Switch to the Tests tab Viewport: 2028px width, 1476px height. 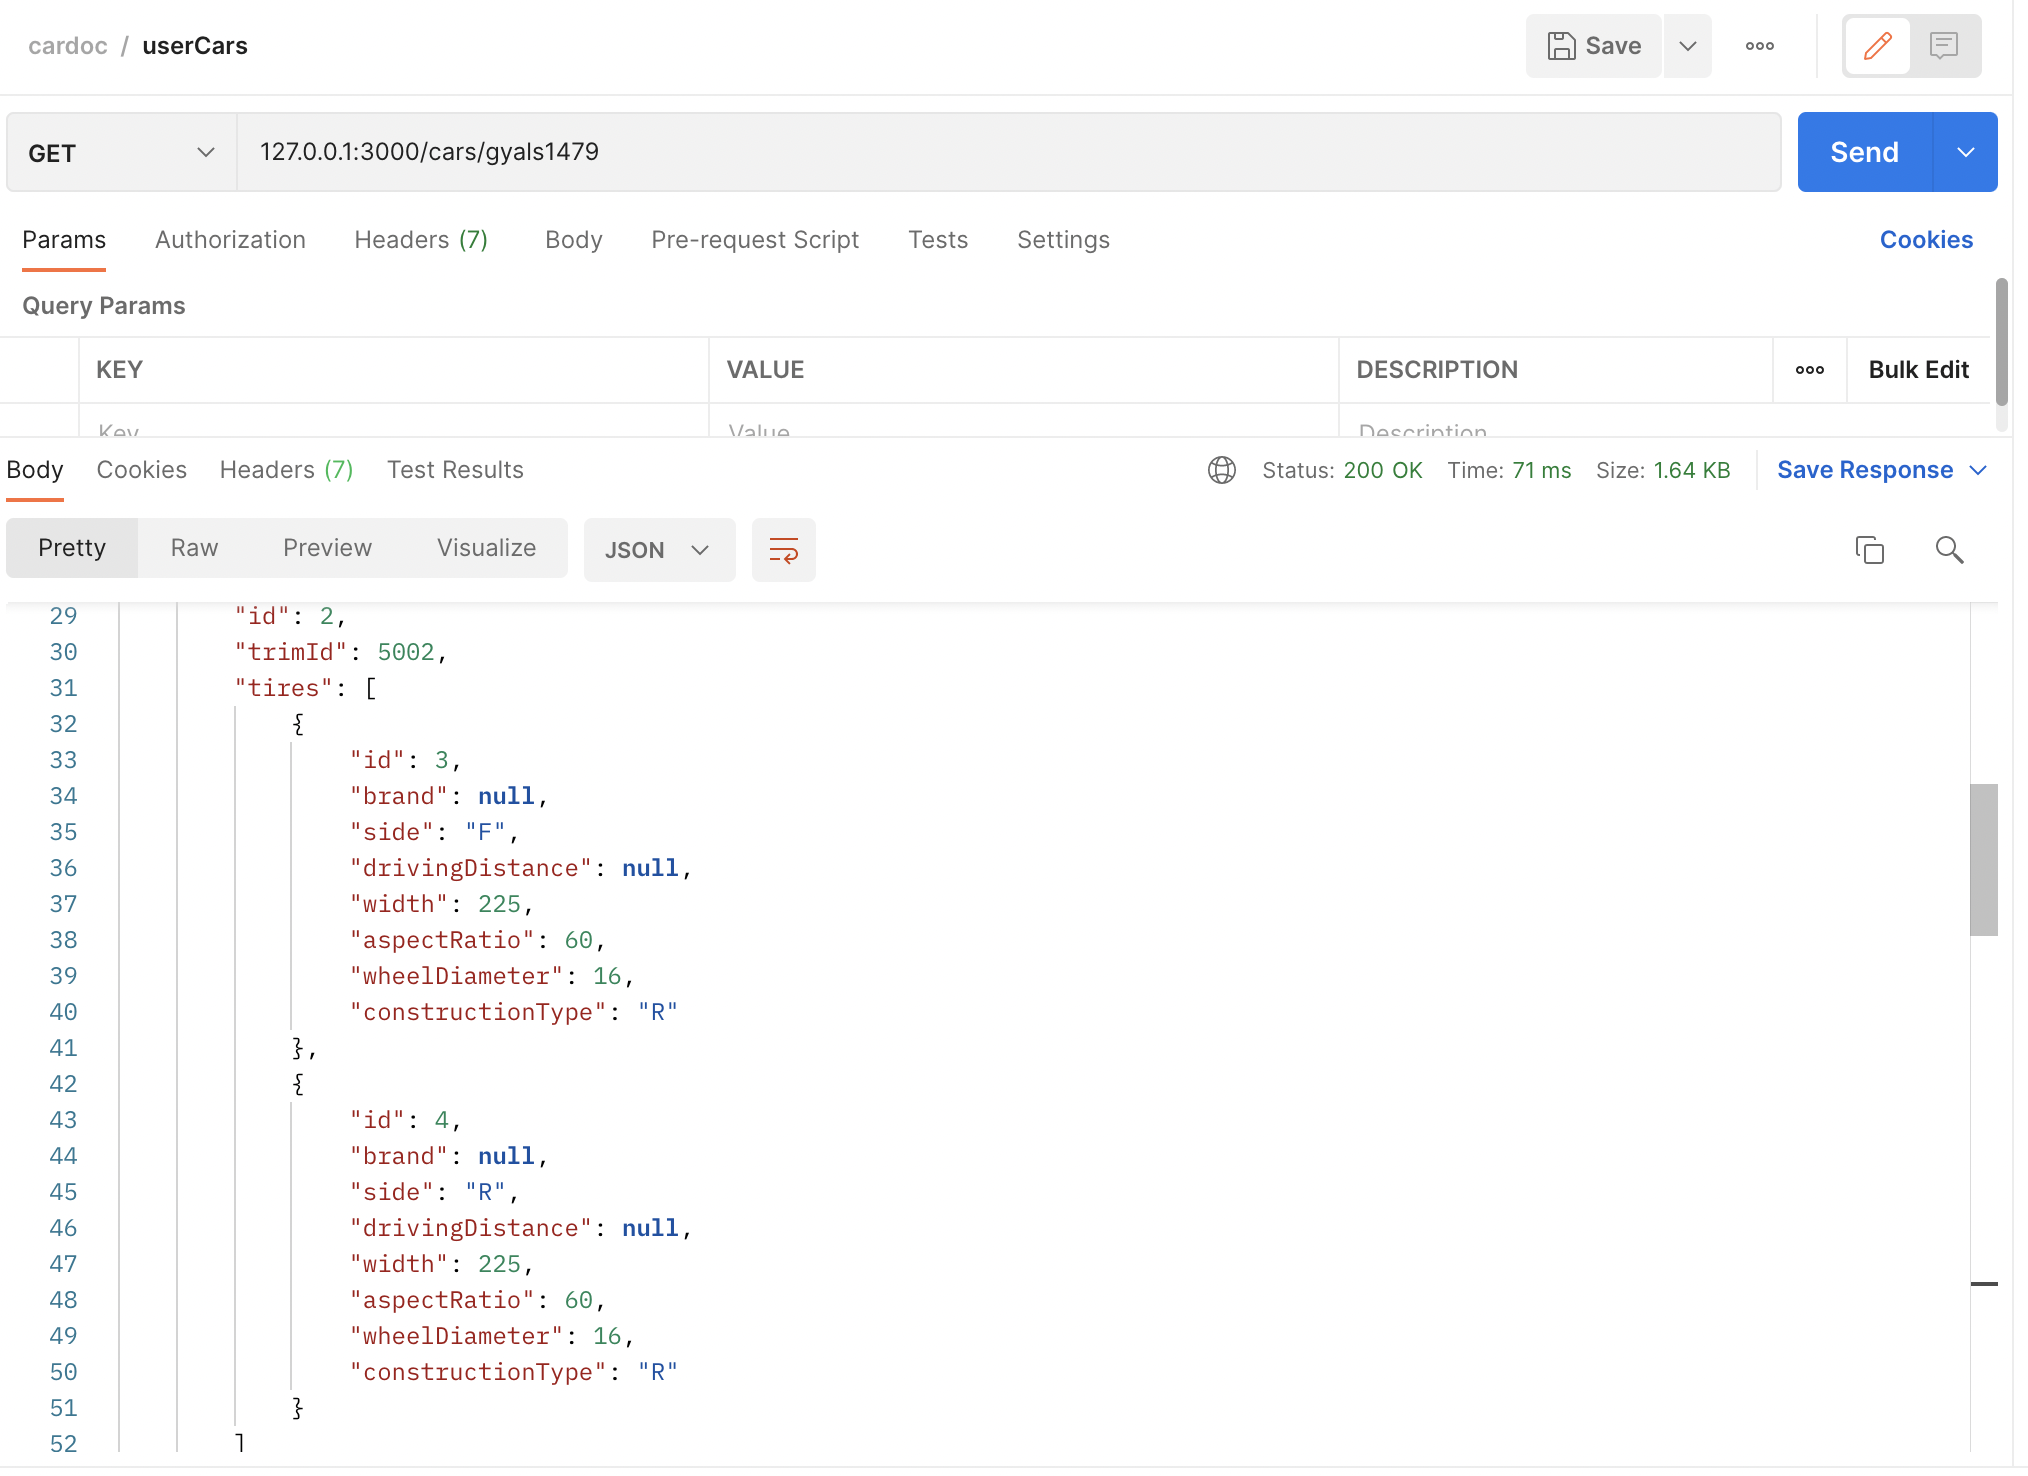coord(938,240)
